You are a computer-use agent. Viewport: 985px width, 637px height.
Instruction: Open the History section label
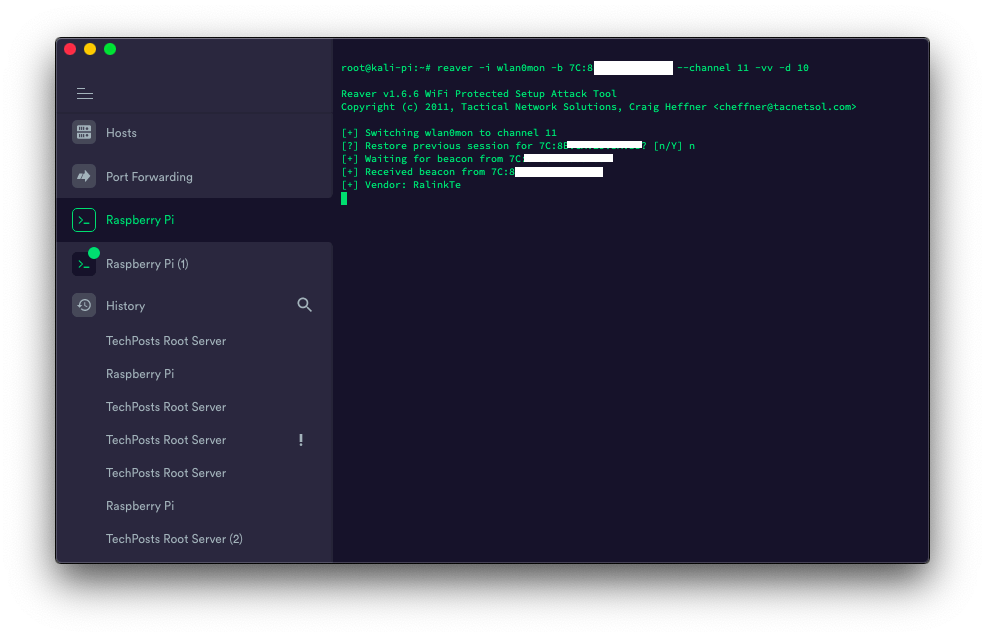click(x=126, y=306)
